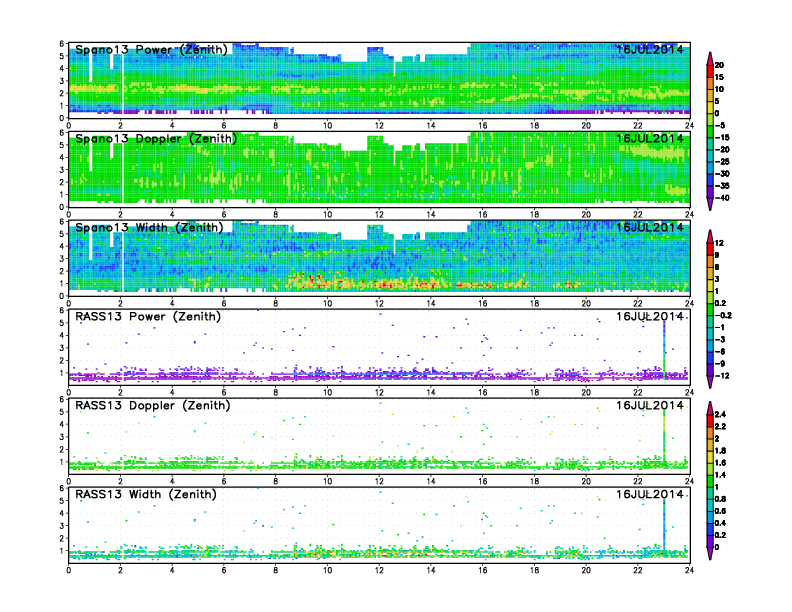Click the 'Spano13 Doppler (Zenith)' panel title
792x612 pixels.
(156, 139)
